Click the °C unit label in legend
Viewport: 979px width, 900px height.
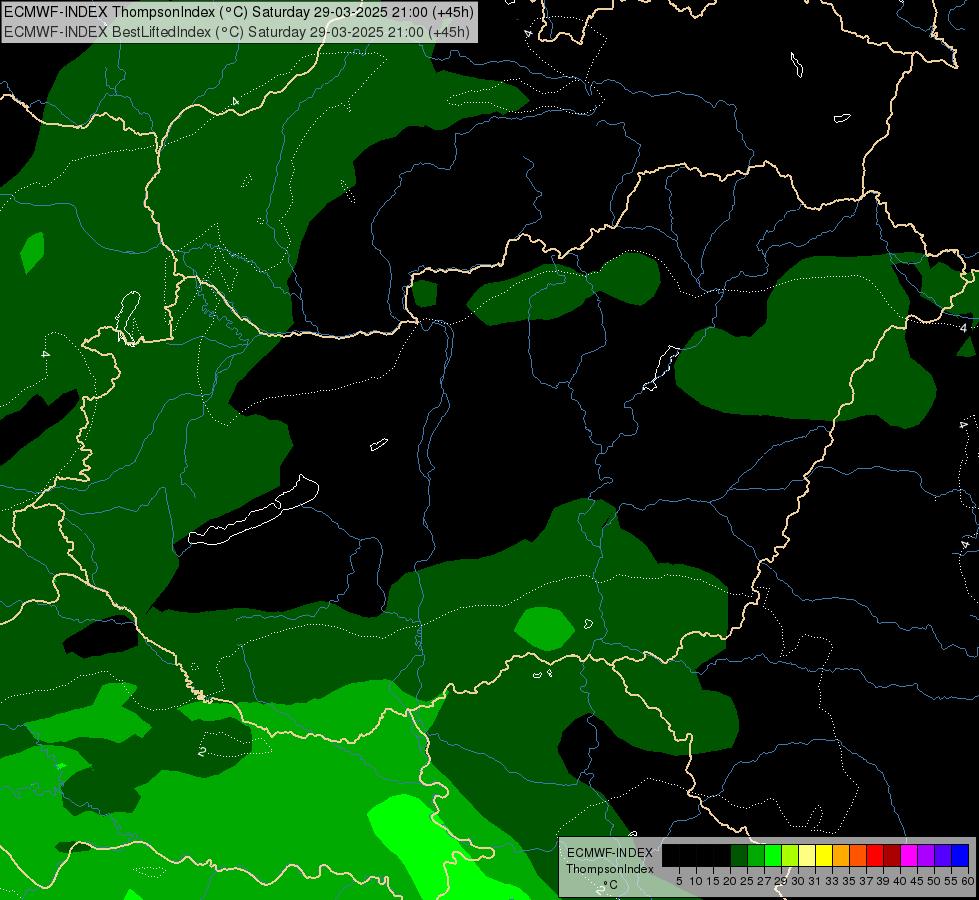tap(611, 884)
